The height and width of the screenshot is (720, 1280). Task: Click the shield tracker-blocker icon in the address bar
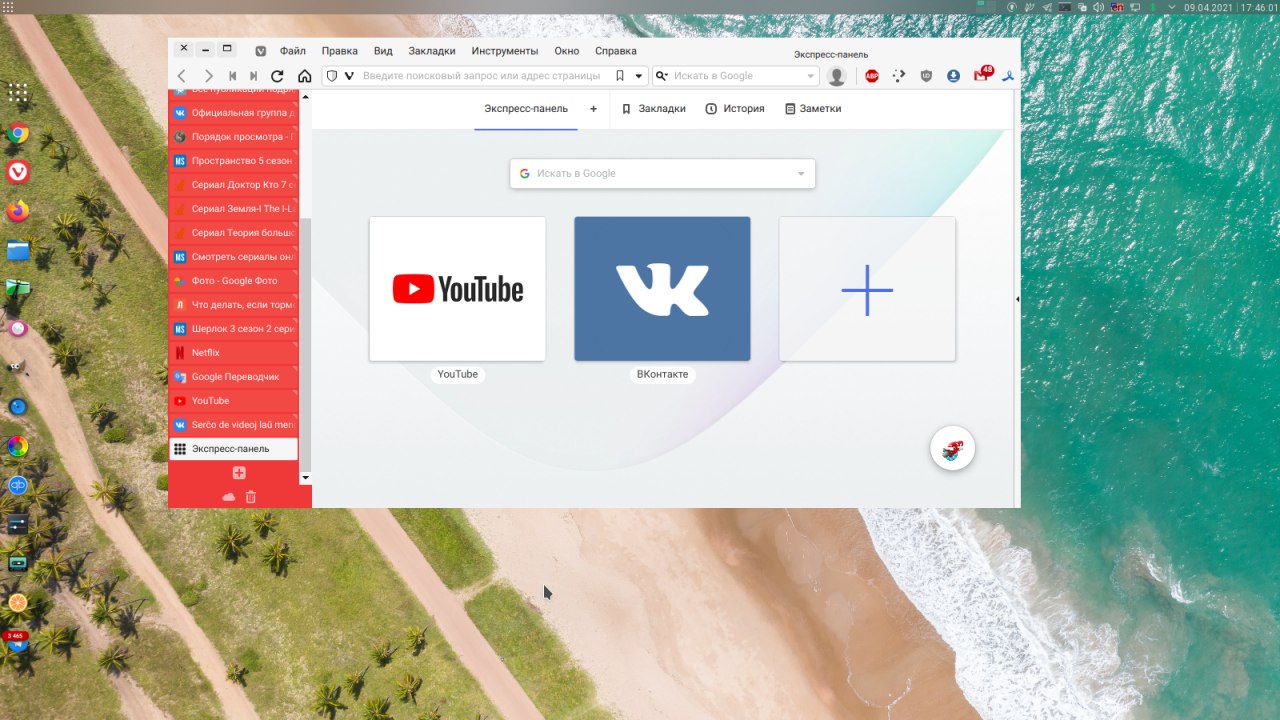[x=333, y=76]
